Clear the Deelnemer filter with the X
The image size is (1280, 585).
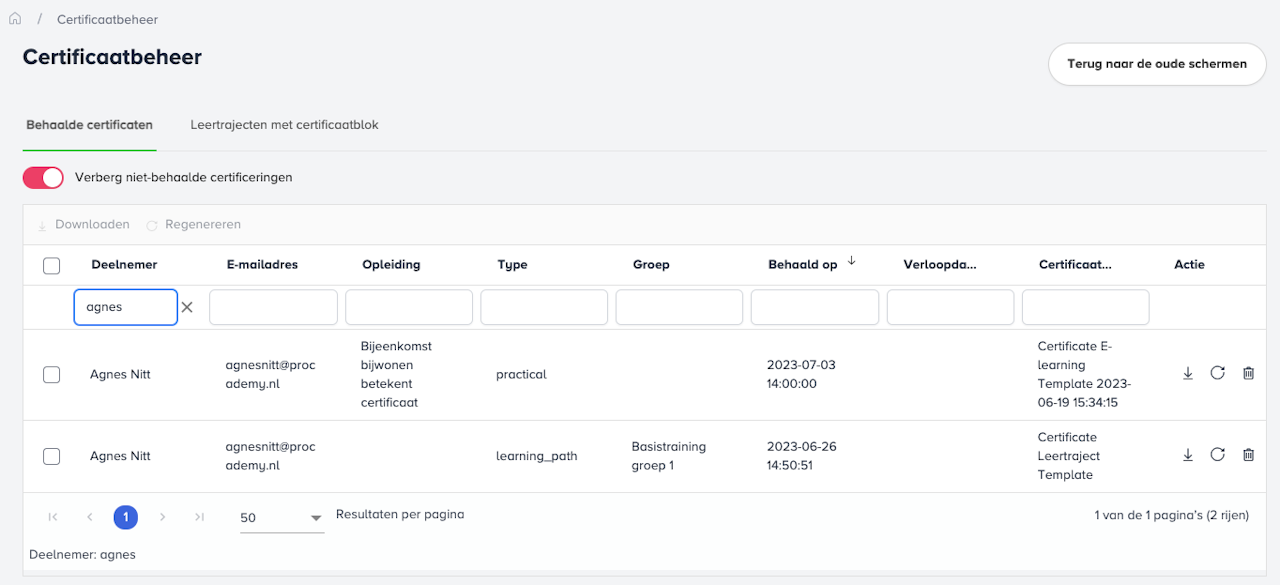(x=187, y=308)
